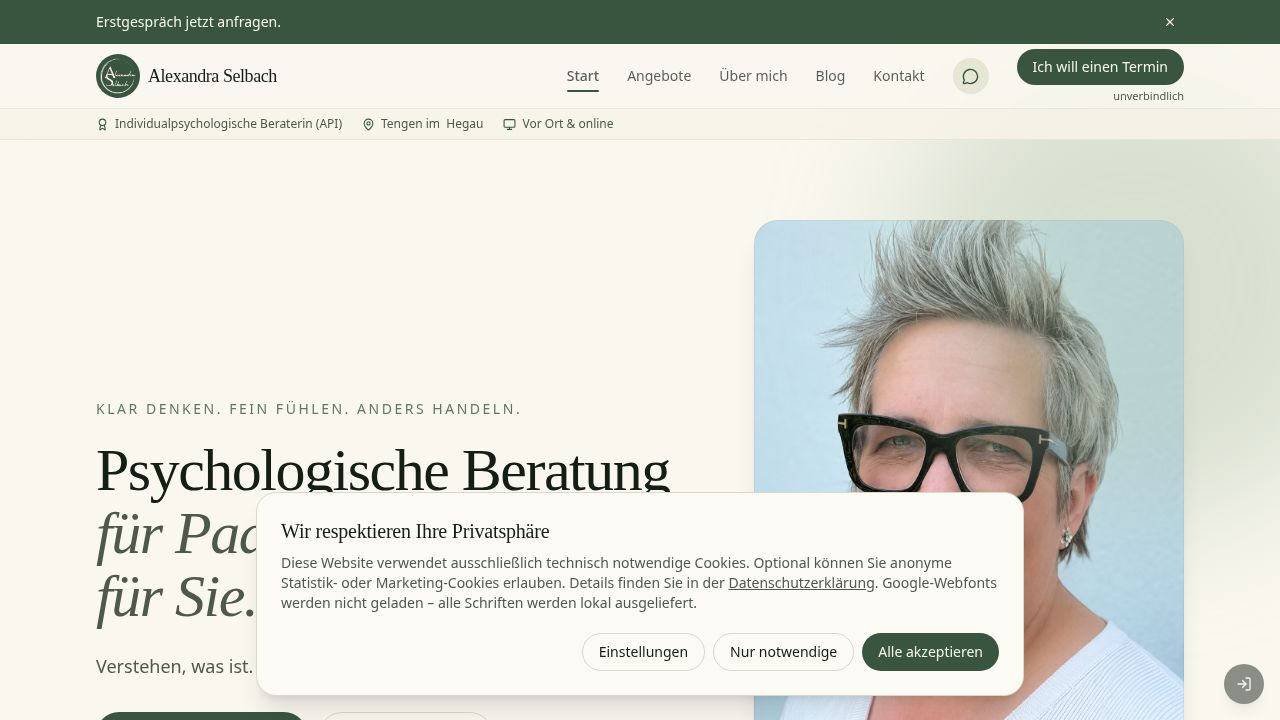Click the Alexandra Selbach round logo
Image resolution: width=1280 pixels, height=720 pixels.
[x=118, y=76]
